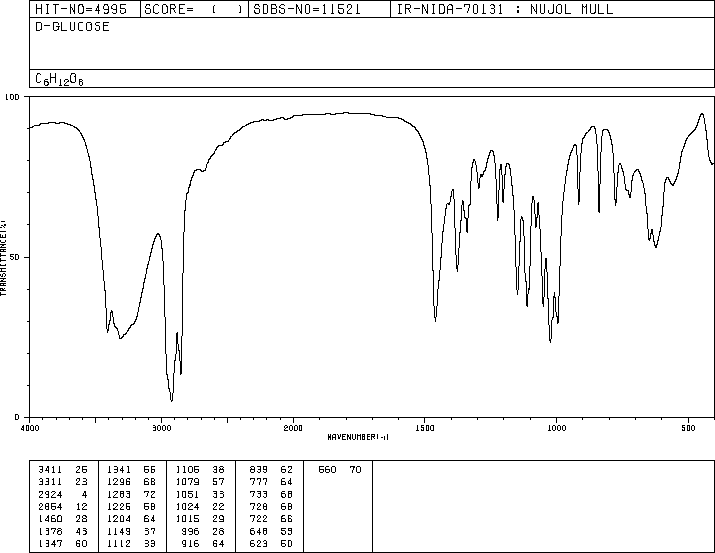
Task: Select the 1460 peak entry
Action: (x=50, y=519)
